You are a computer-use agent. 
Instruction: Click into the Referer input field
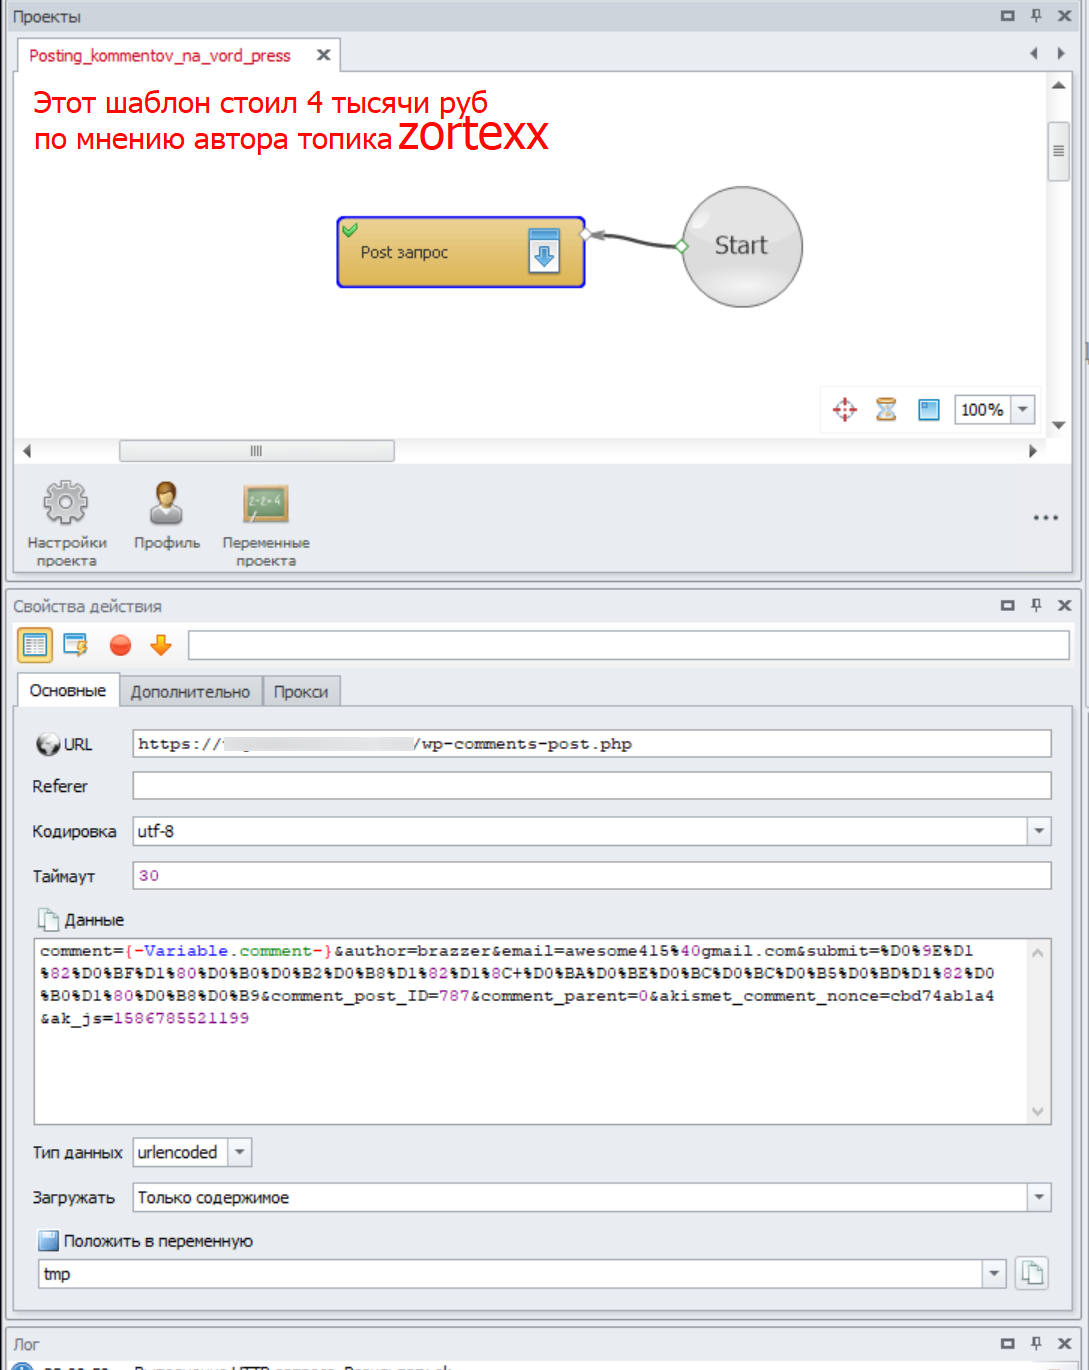(x=591, y=786)
